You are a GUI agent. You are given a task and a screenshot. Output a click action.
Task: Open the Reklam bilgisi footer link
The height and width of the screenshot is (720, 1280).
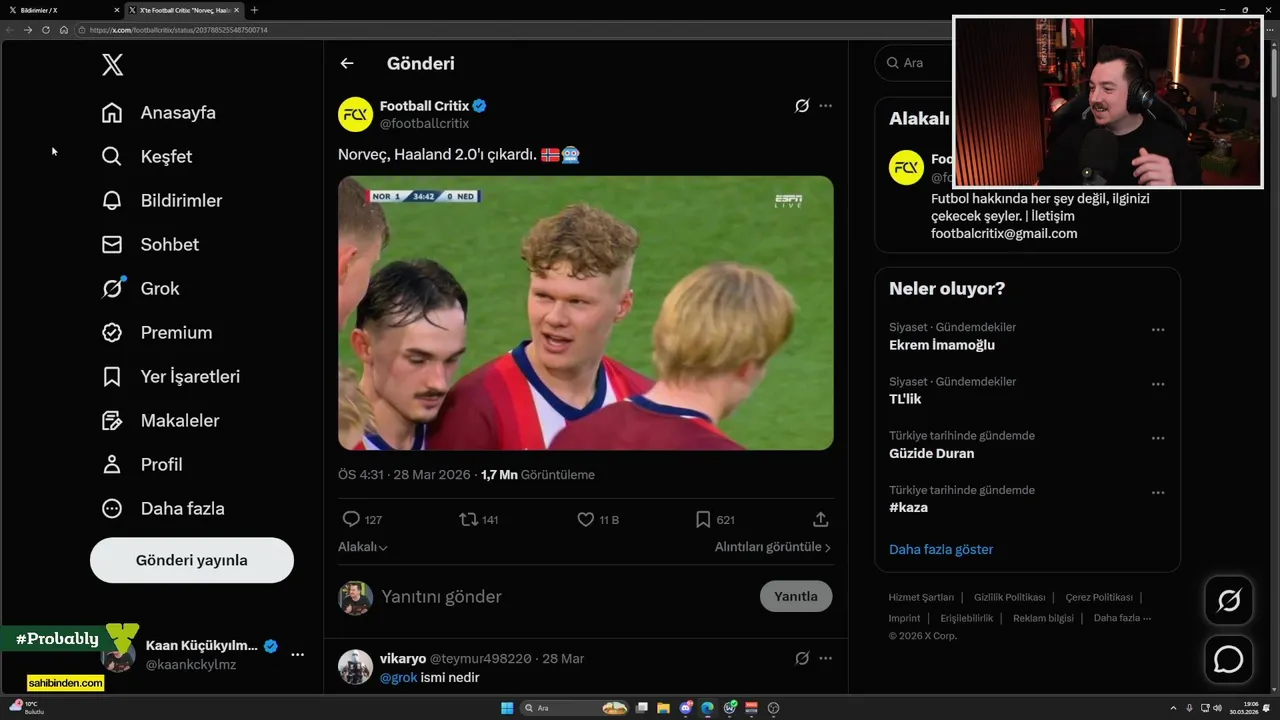click(x=1043, y=618)
